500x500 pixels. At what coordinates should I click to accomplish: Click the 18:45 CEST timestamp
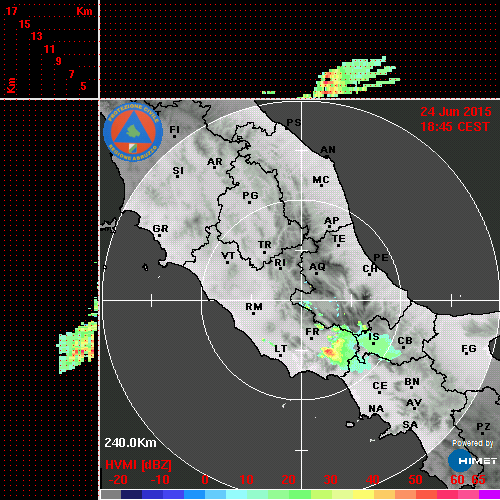(x=455, y=127)
